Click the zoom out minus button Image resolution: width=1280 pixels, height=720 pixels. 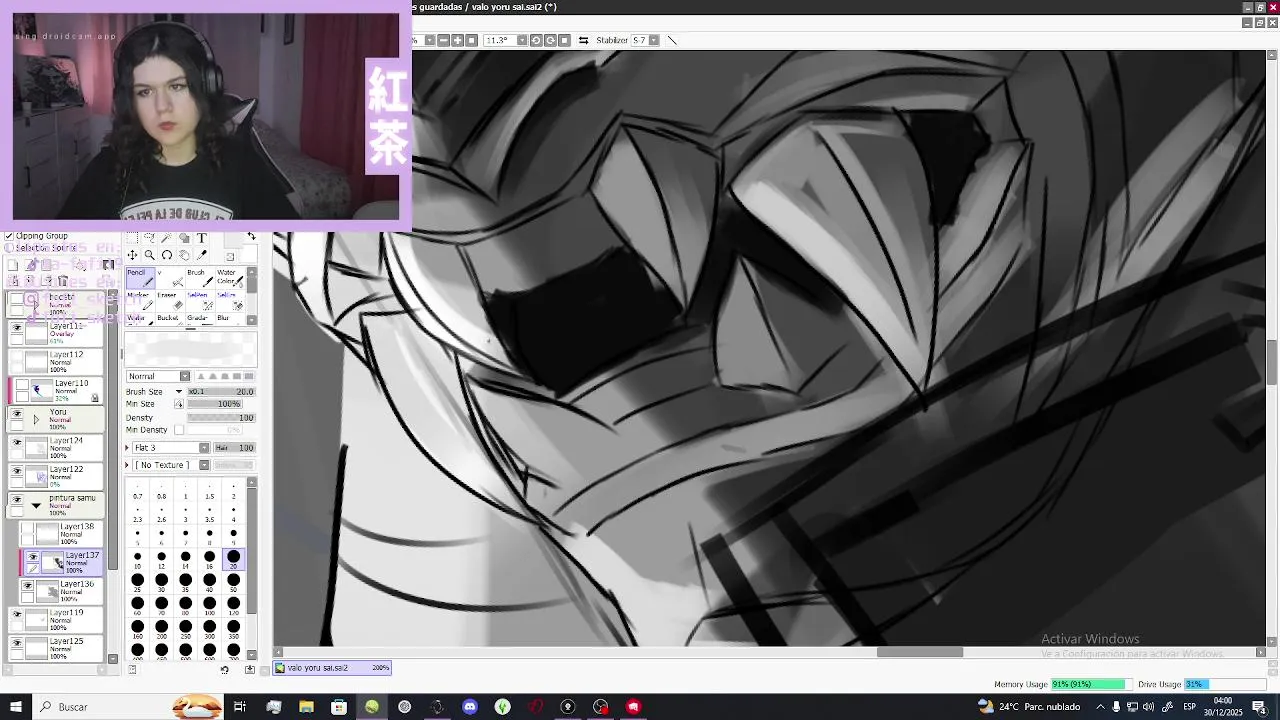click(444, 40)
